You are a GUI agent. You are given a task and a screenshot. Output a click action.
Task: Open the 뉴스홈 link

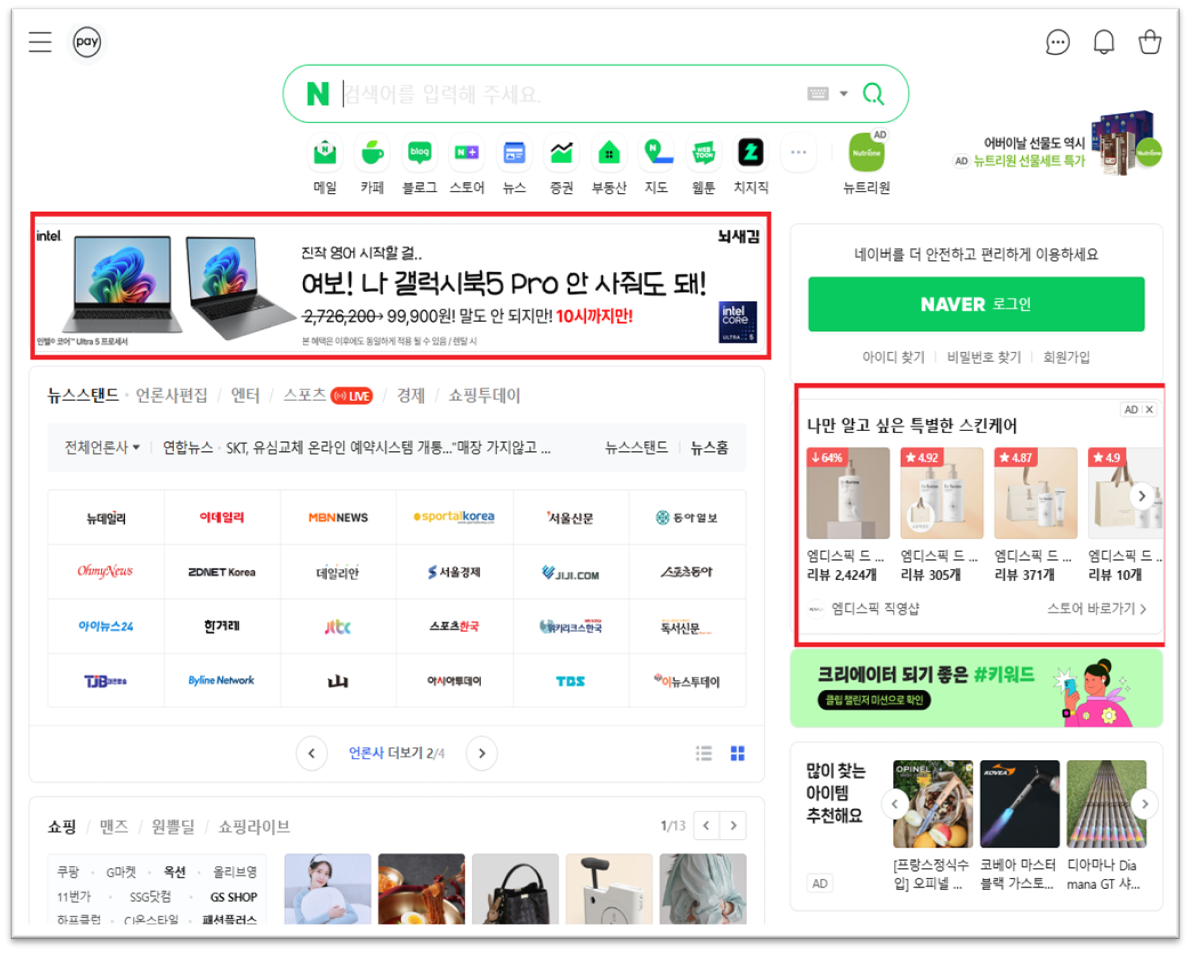point(710,448)
